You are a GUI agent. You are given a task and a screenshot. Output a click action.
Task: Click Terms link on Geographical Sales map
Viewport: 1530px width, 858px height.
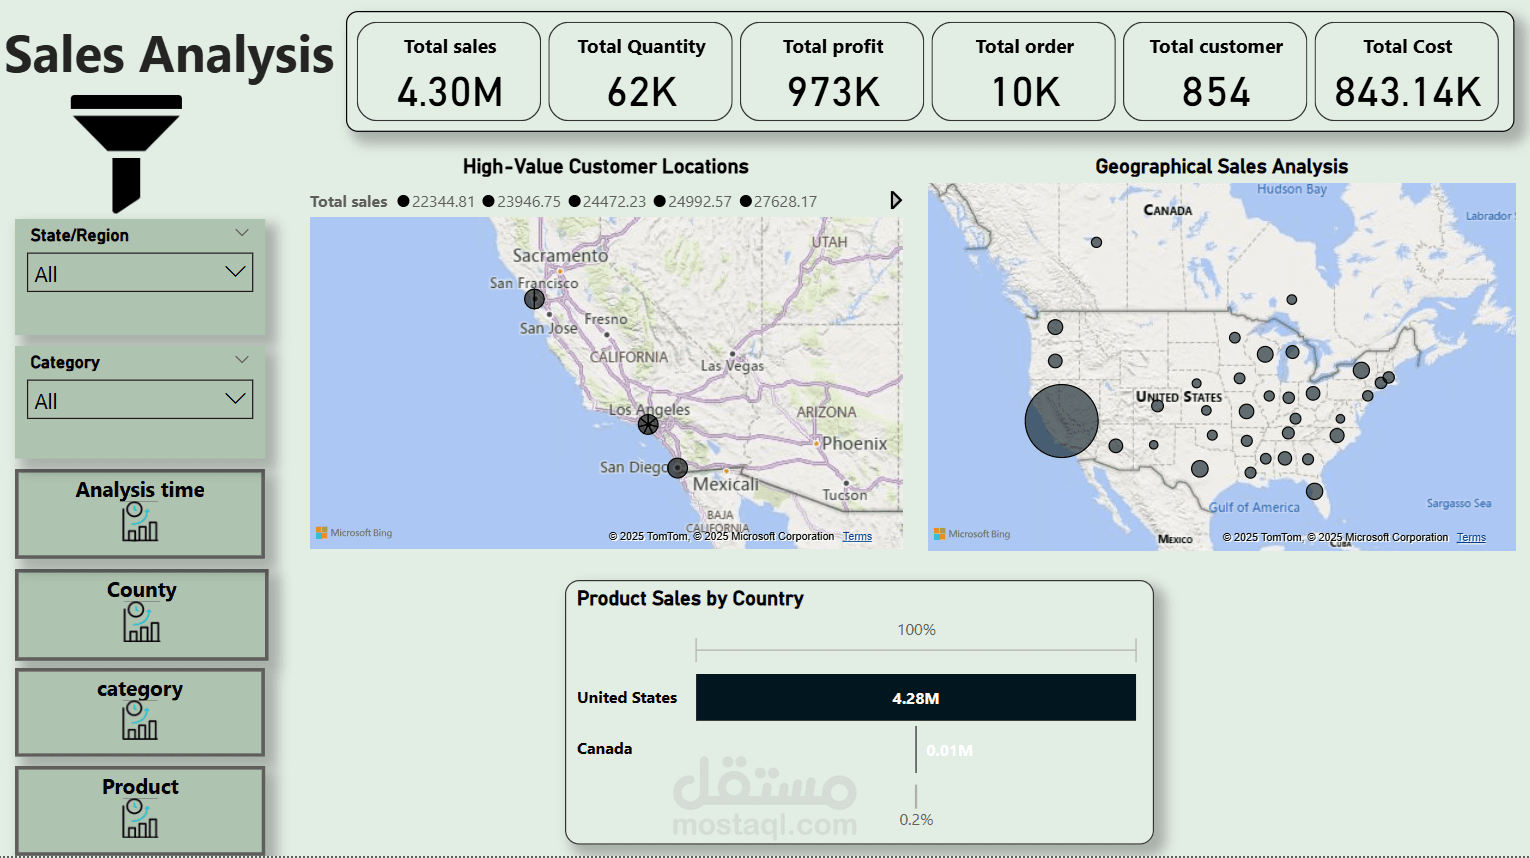tap(1471, 538)
